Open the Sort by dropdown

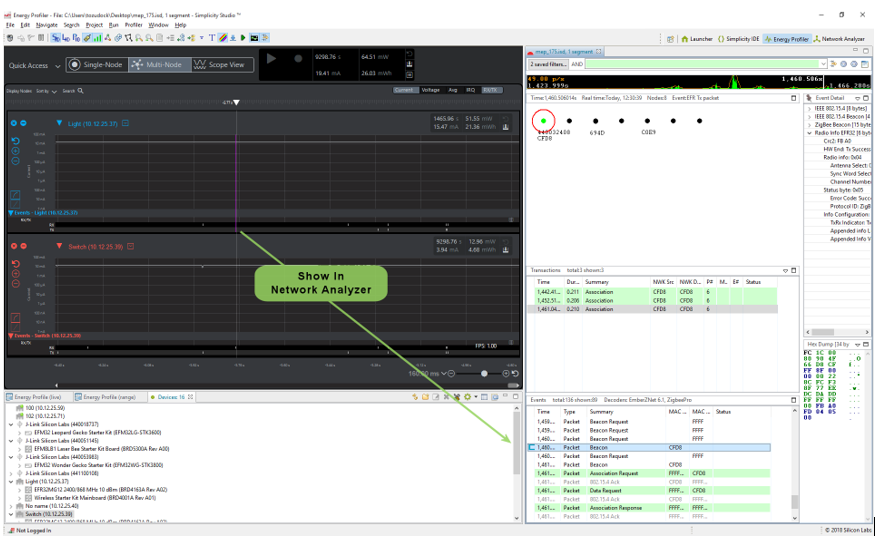[x=46, y=91]
